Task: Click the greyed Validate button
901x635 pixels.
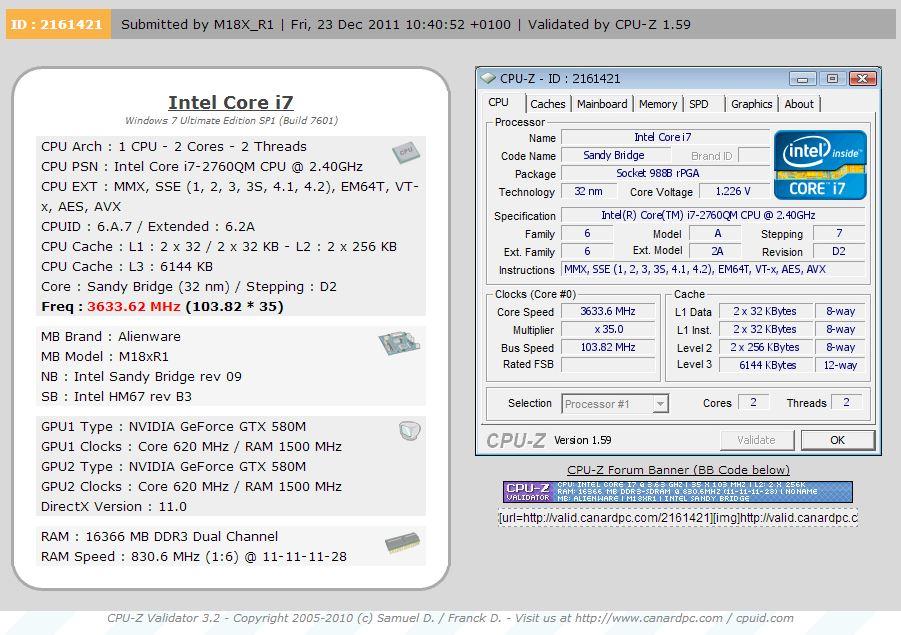Action: tap(756, 440)
